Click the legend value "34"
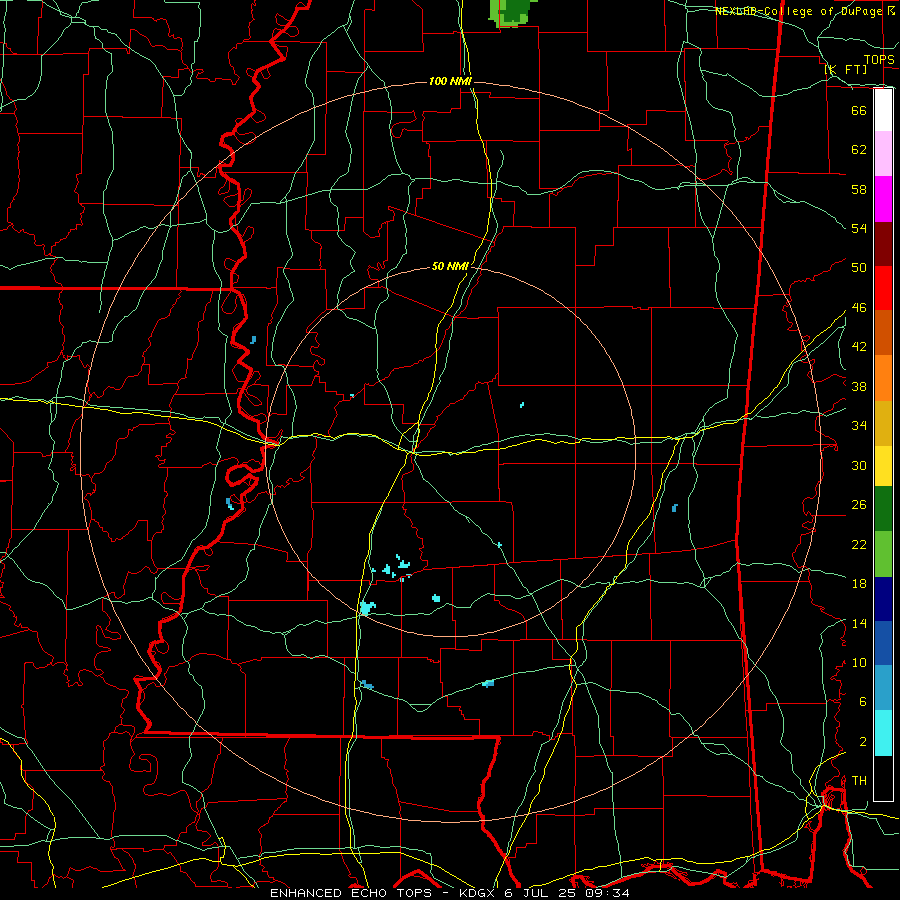Screen dimensions: 900x900 pyautogui.click(x=859, y=426)
